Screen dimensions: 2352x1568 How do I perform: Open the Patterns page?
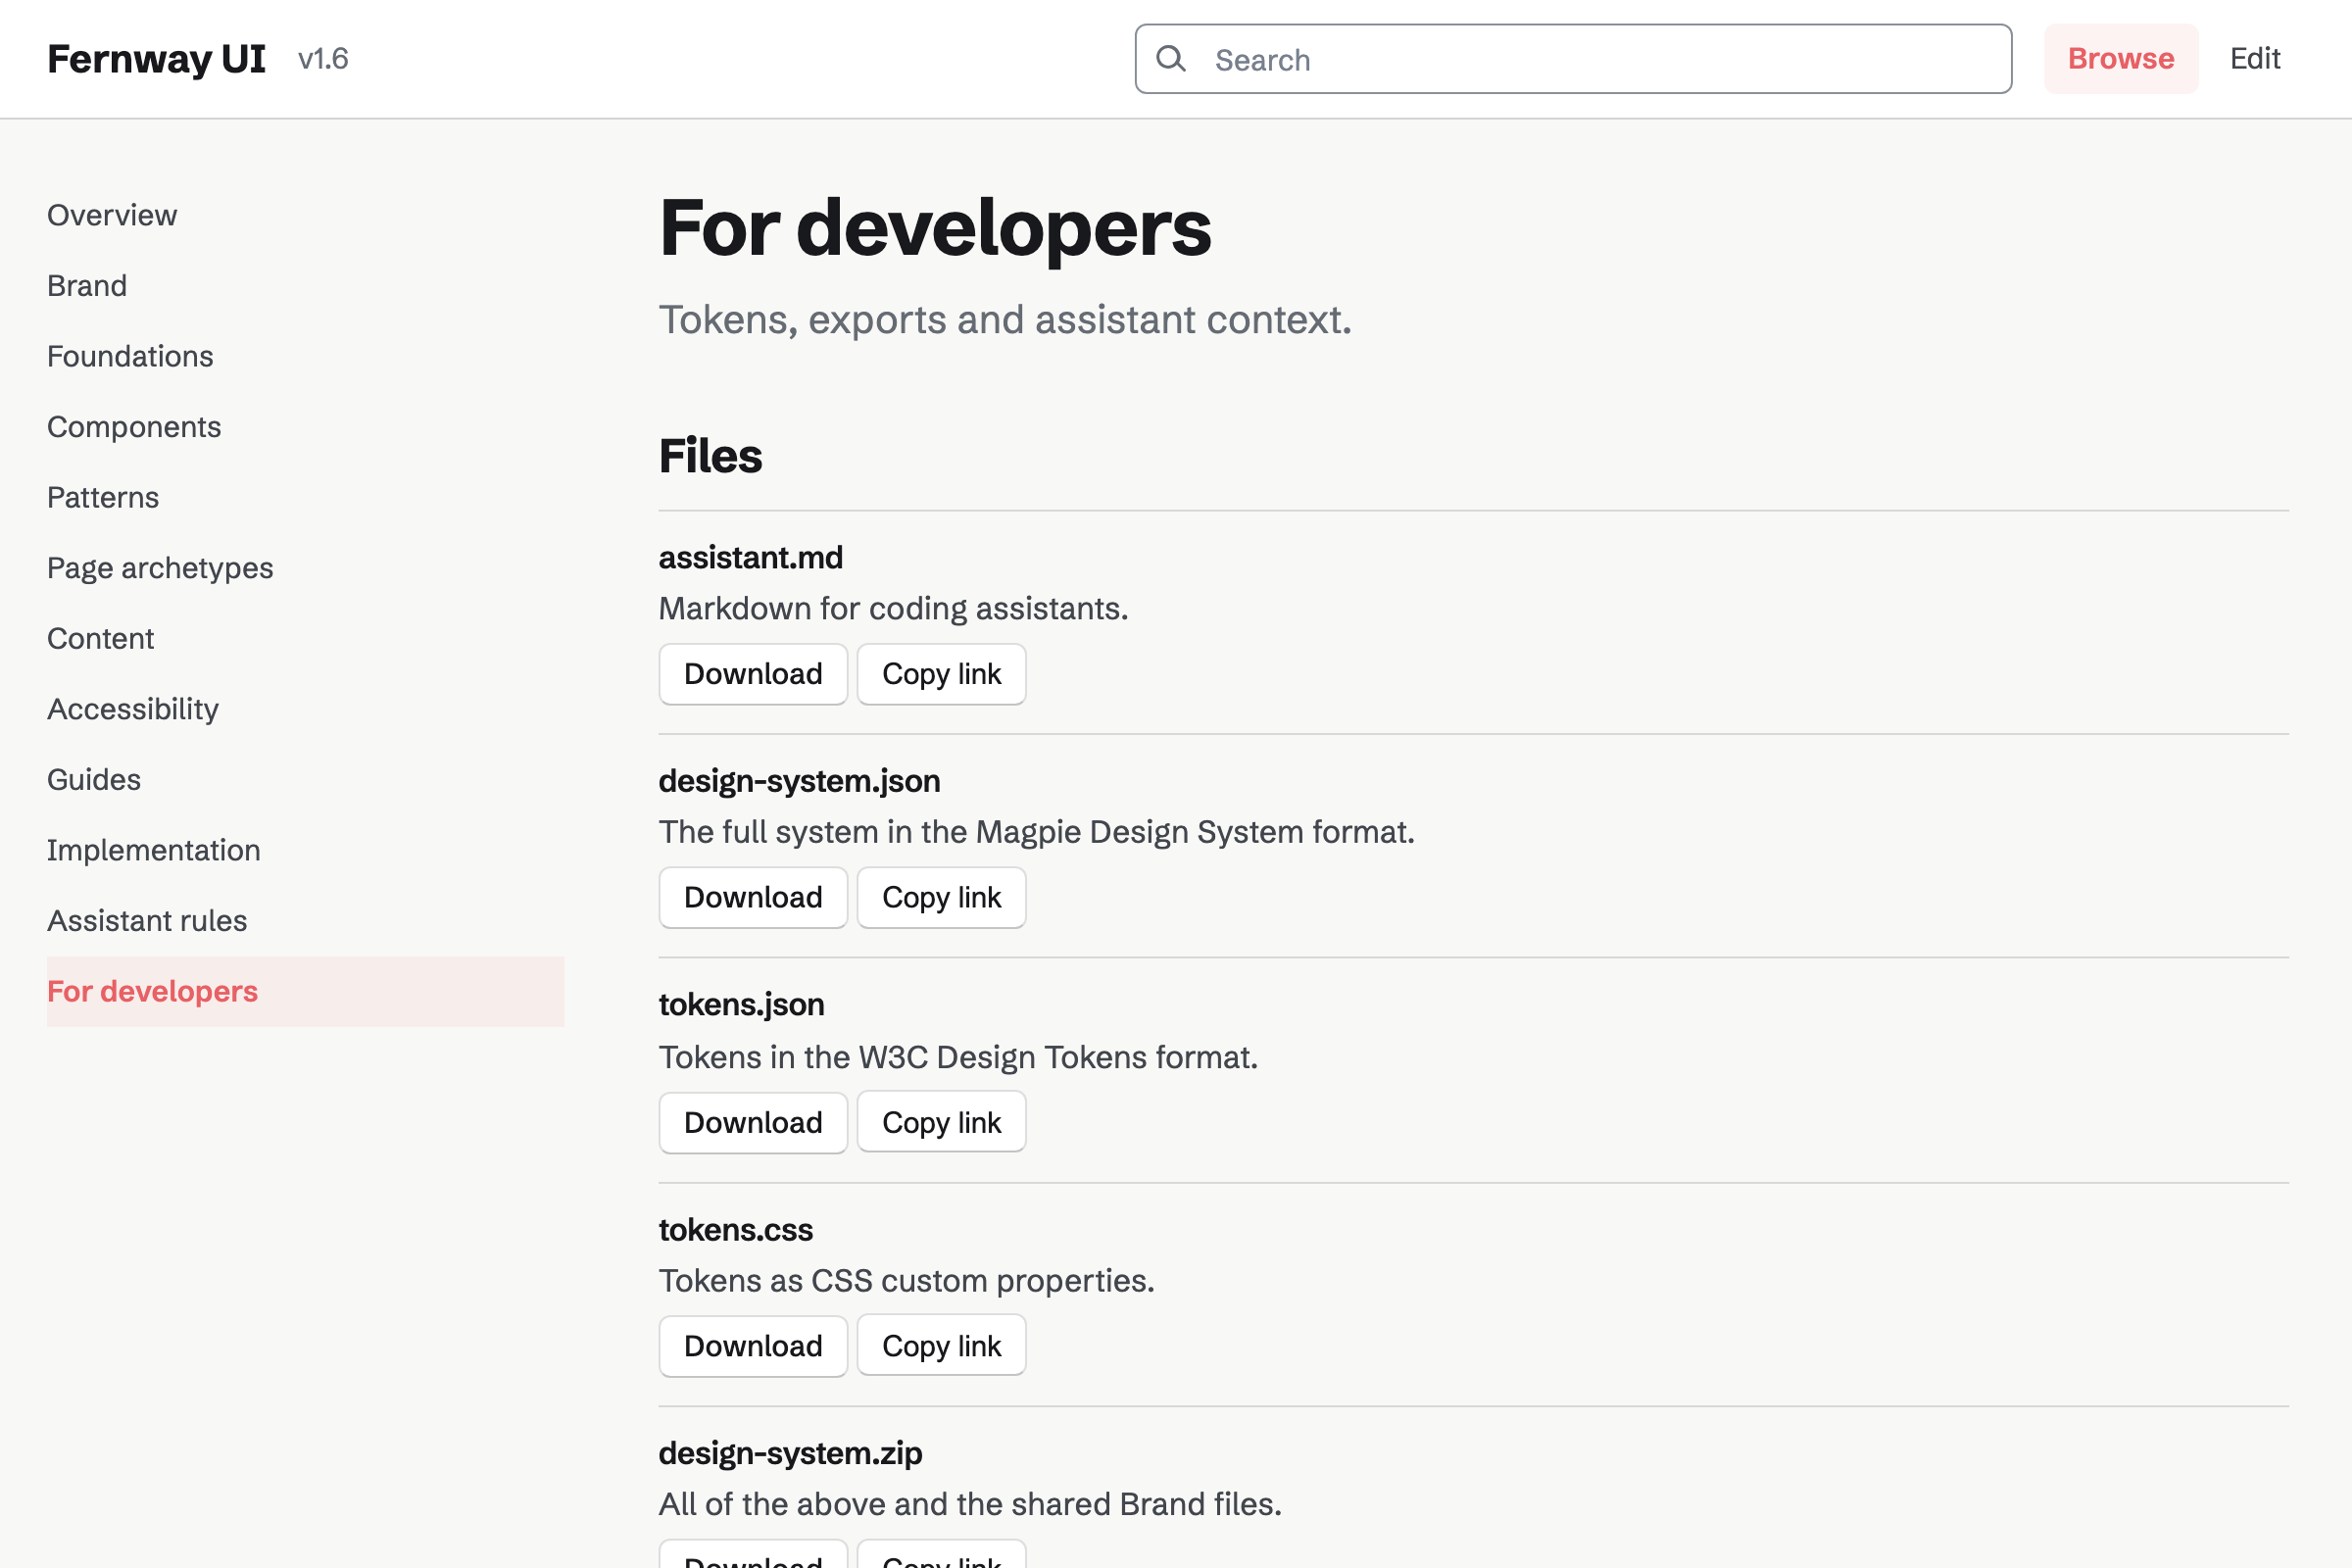click(103, 497)
